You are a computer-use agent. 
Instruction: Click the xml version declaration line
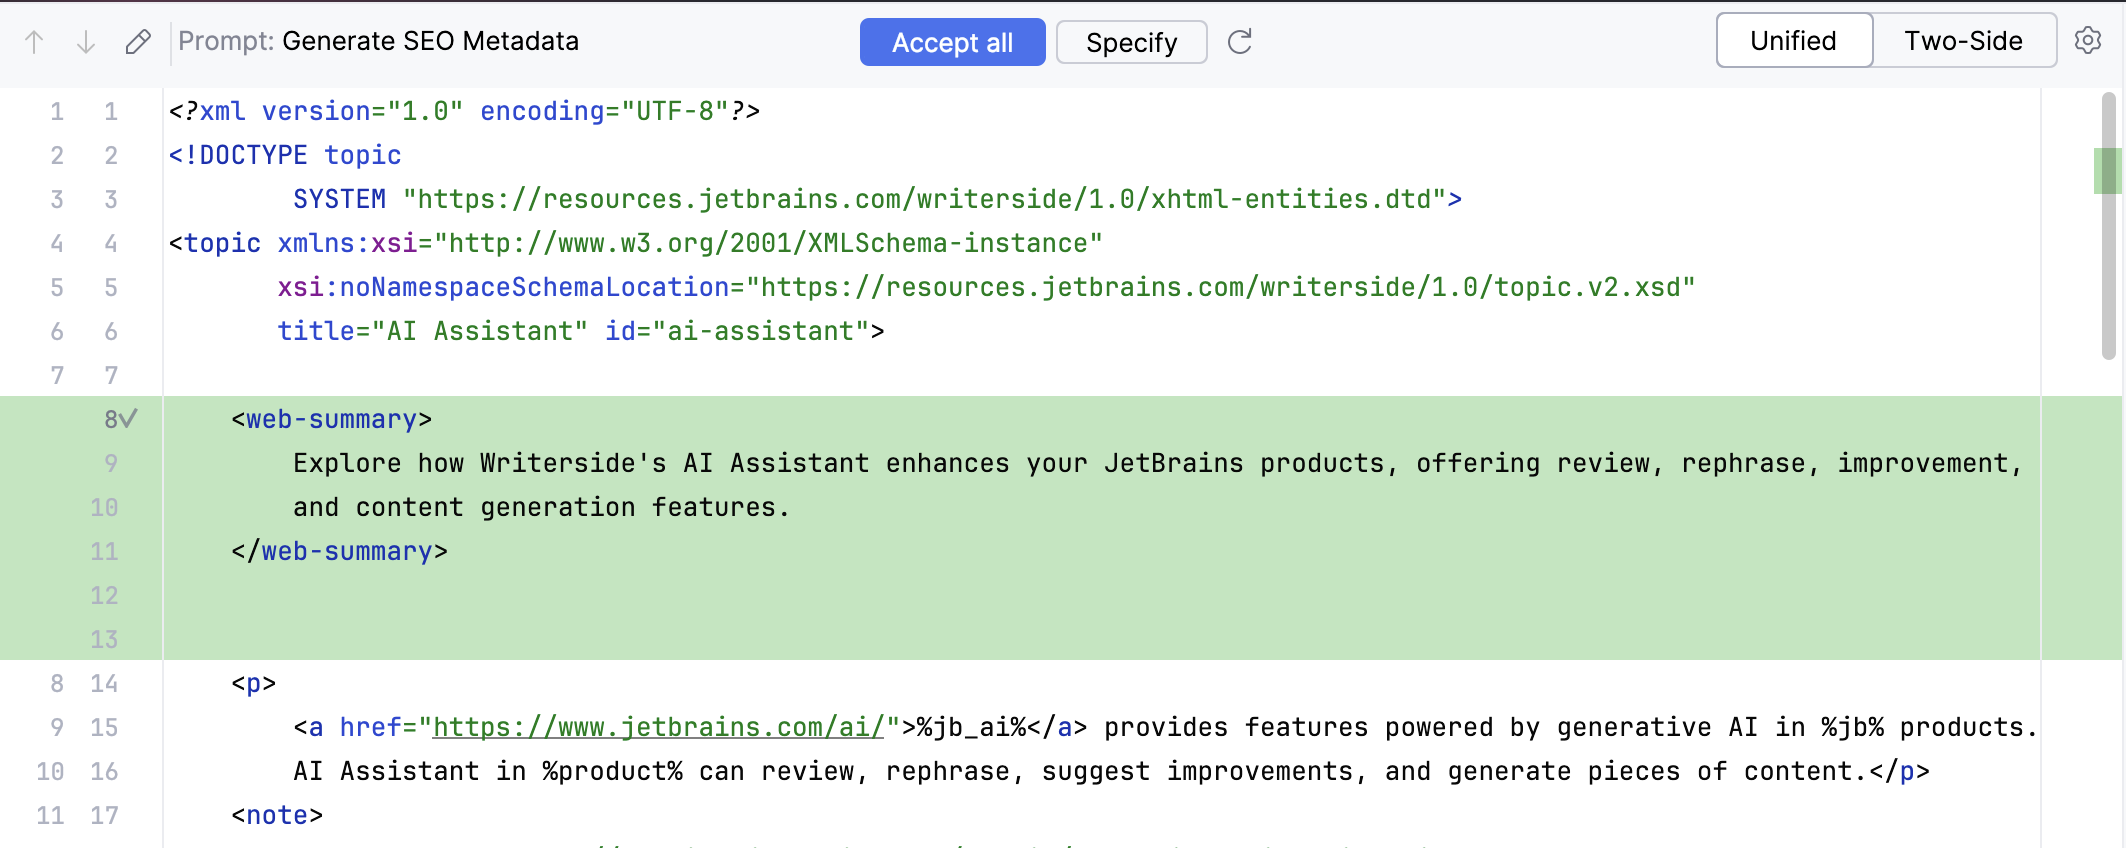465,111
